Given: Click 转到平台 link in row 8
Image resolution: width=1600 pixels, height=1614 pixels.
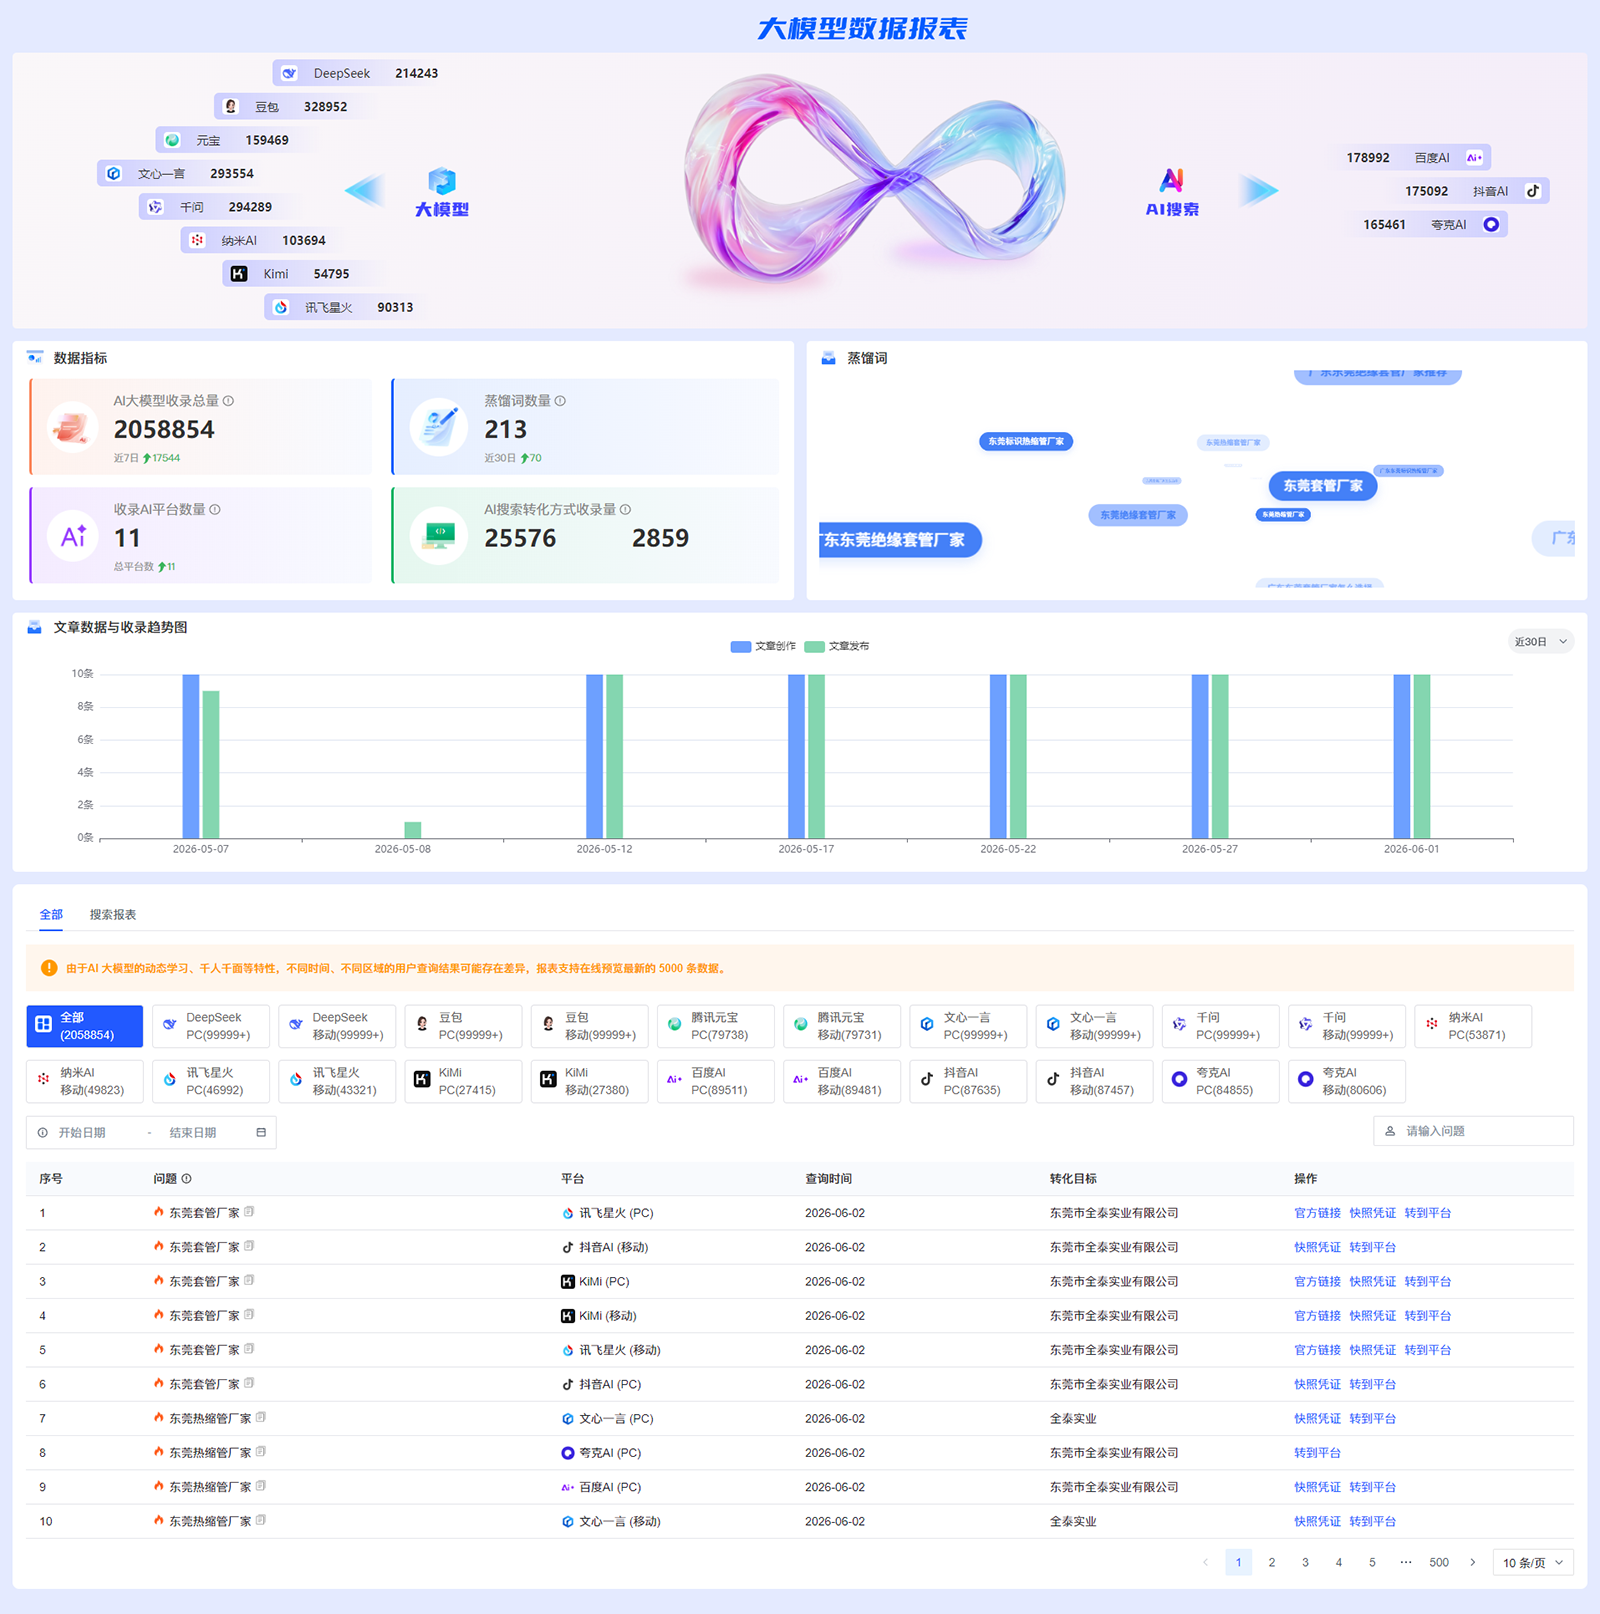Looking at the screenshot, I should 1317,1453.
